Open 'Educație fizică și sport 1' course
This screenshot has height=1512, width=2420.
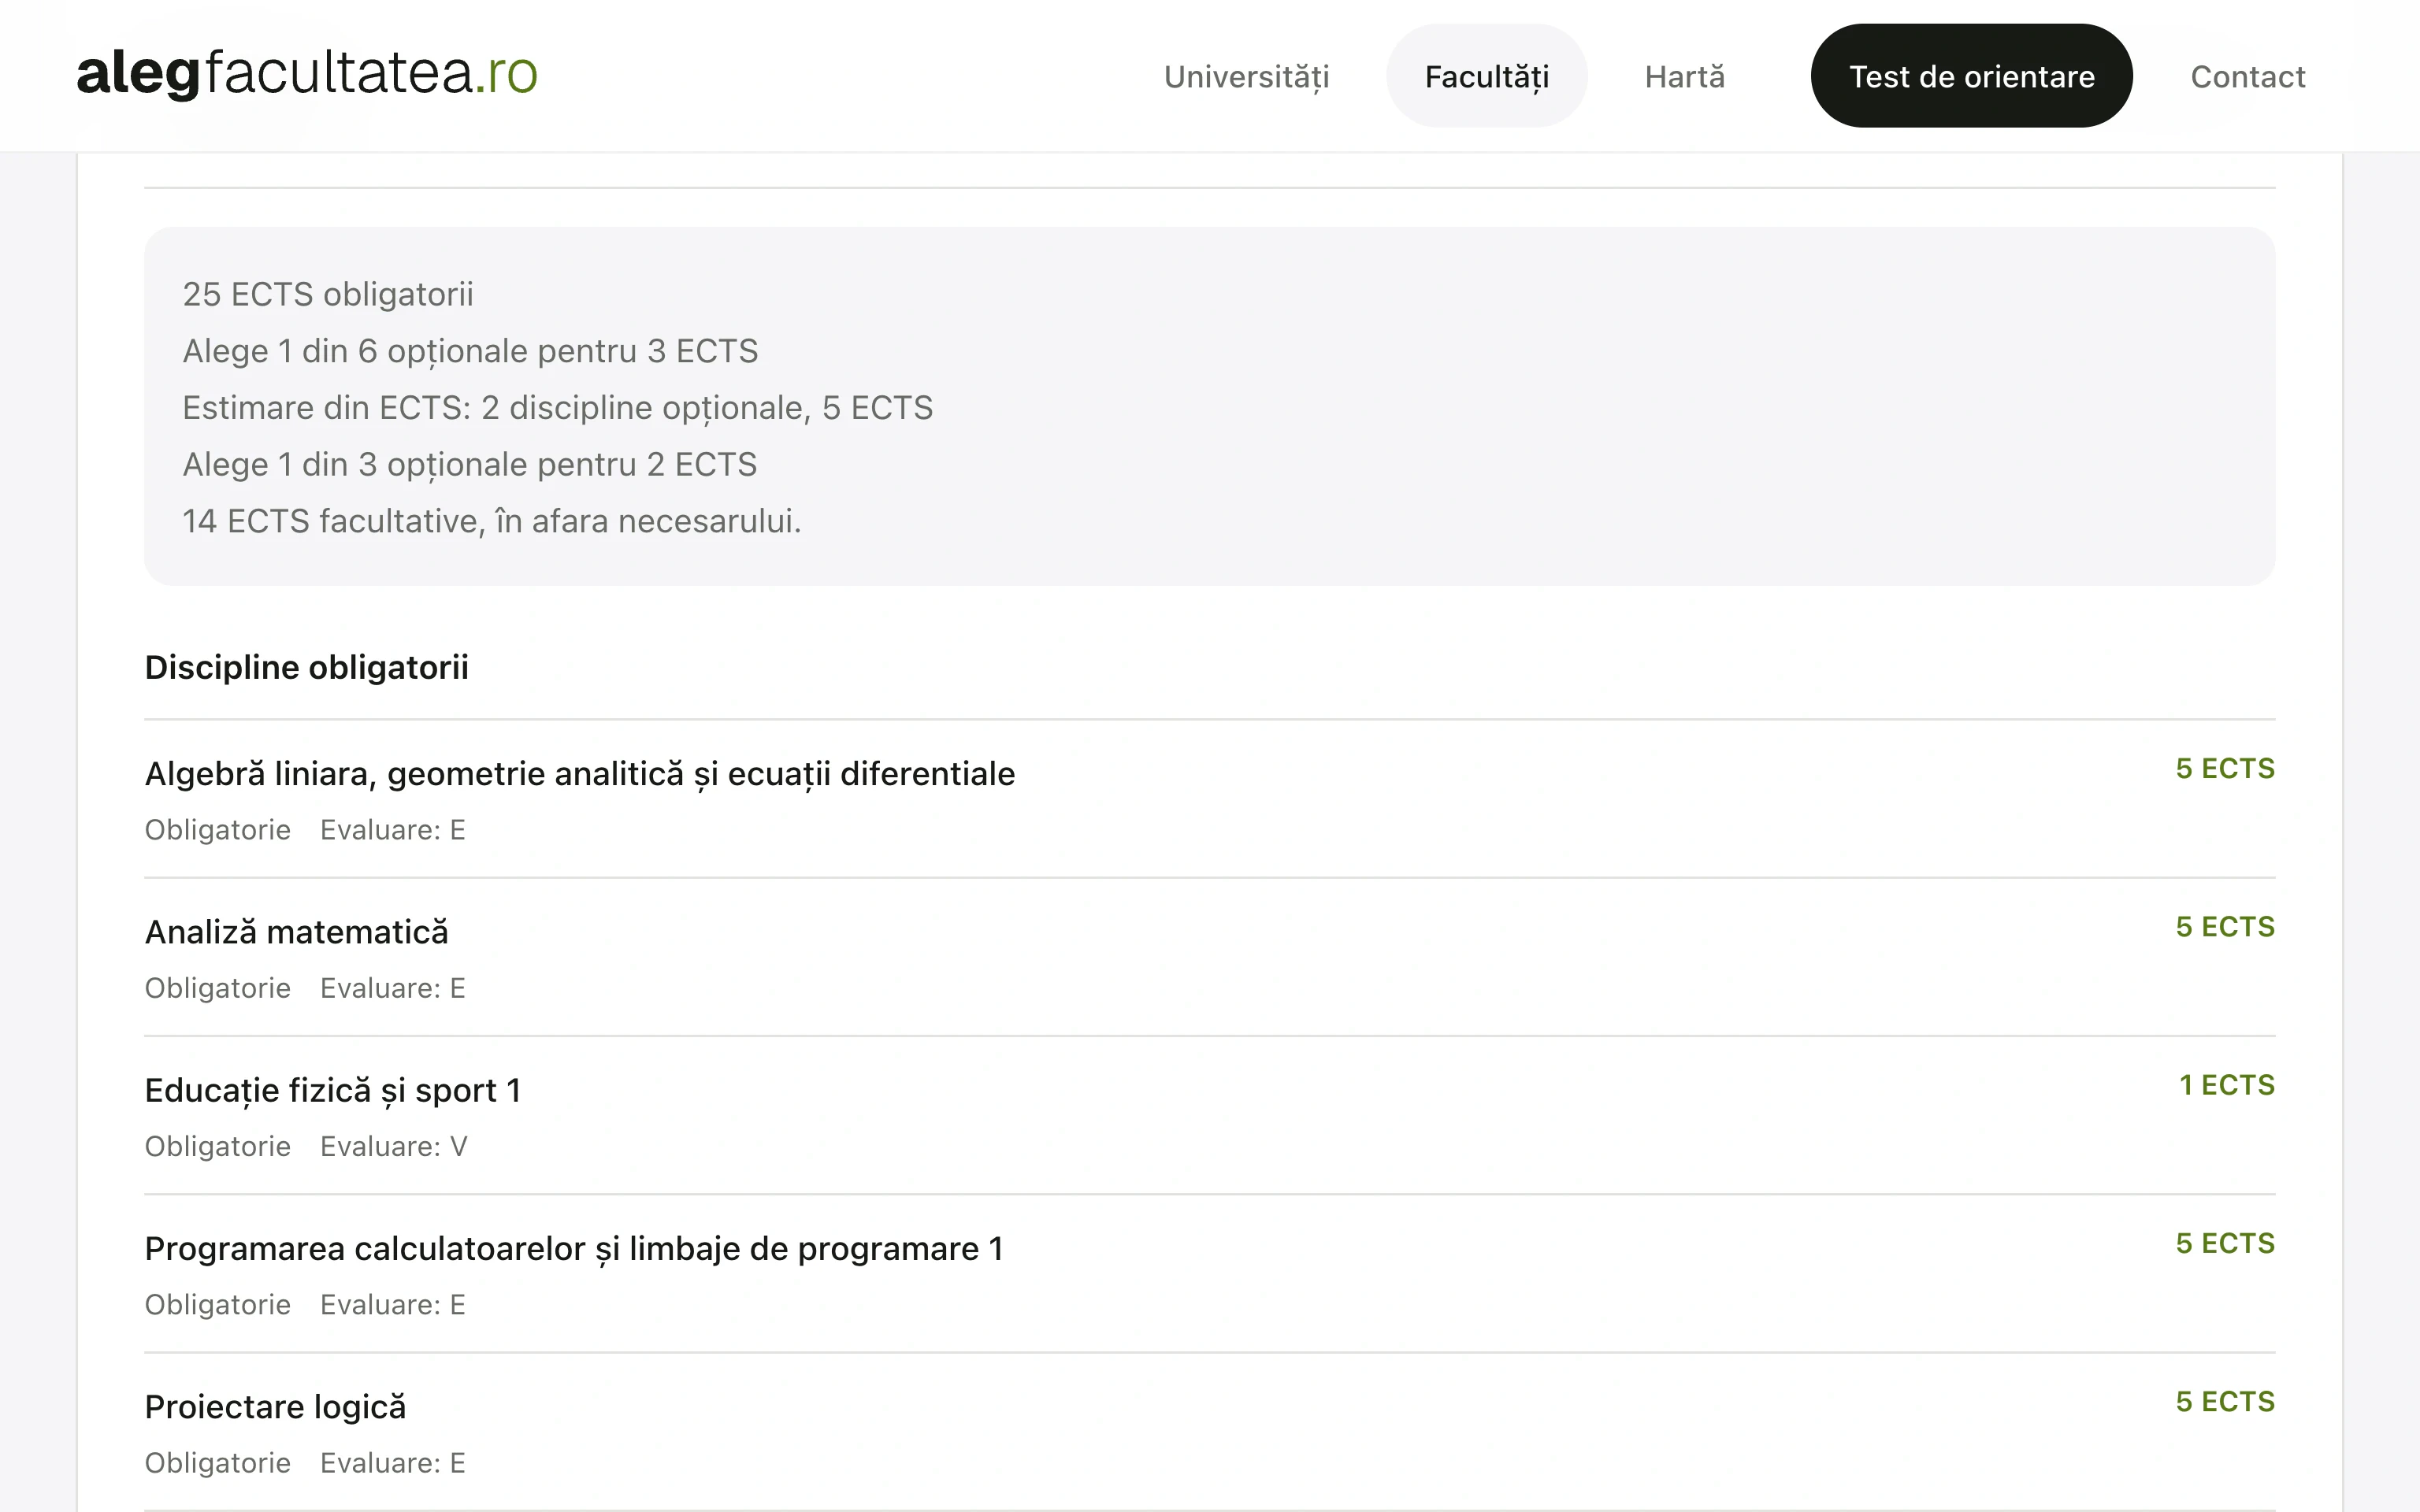[1209, 1115]
